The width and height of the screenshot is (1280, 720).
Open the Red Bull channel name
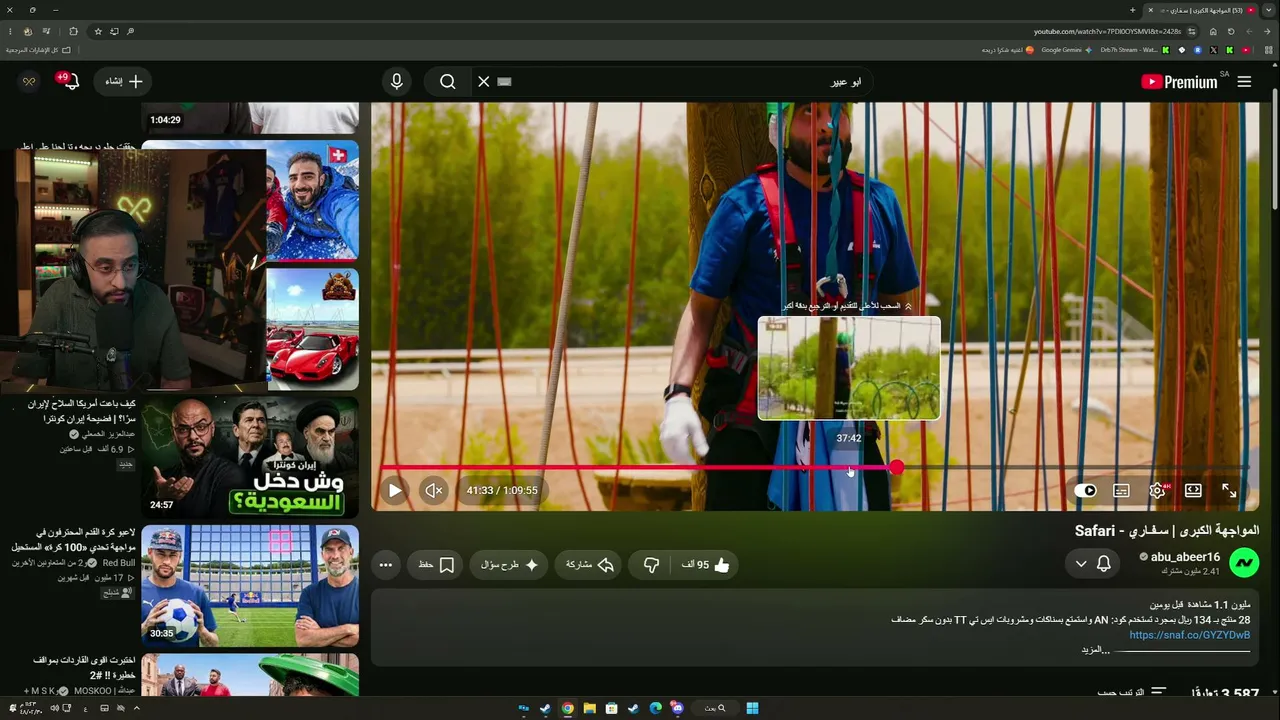(x=119, y=564)
